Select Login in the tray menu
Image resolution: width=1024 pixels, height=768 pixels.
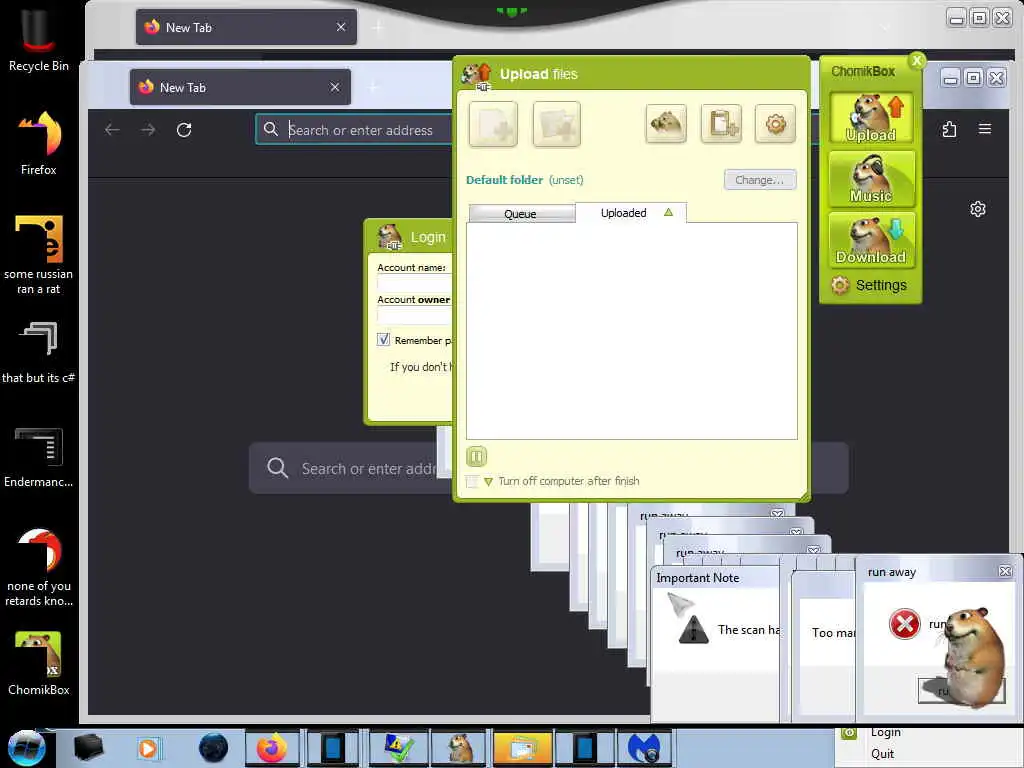click(885, 732)
